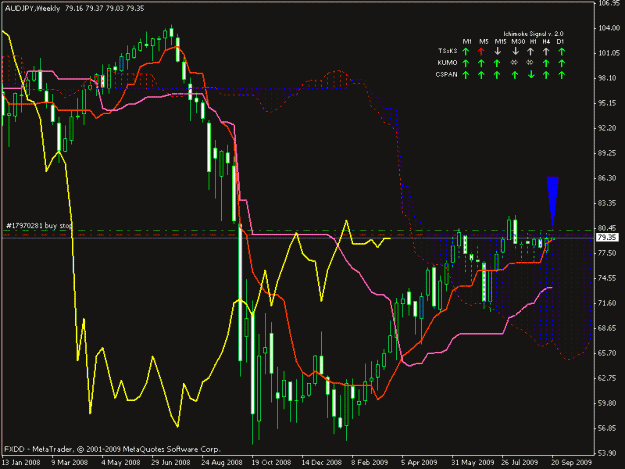Click the H4 column header
Image resolution: width=625 pixels, height=469 pixels.
[546, 41]
